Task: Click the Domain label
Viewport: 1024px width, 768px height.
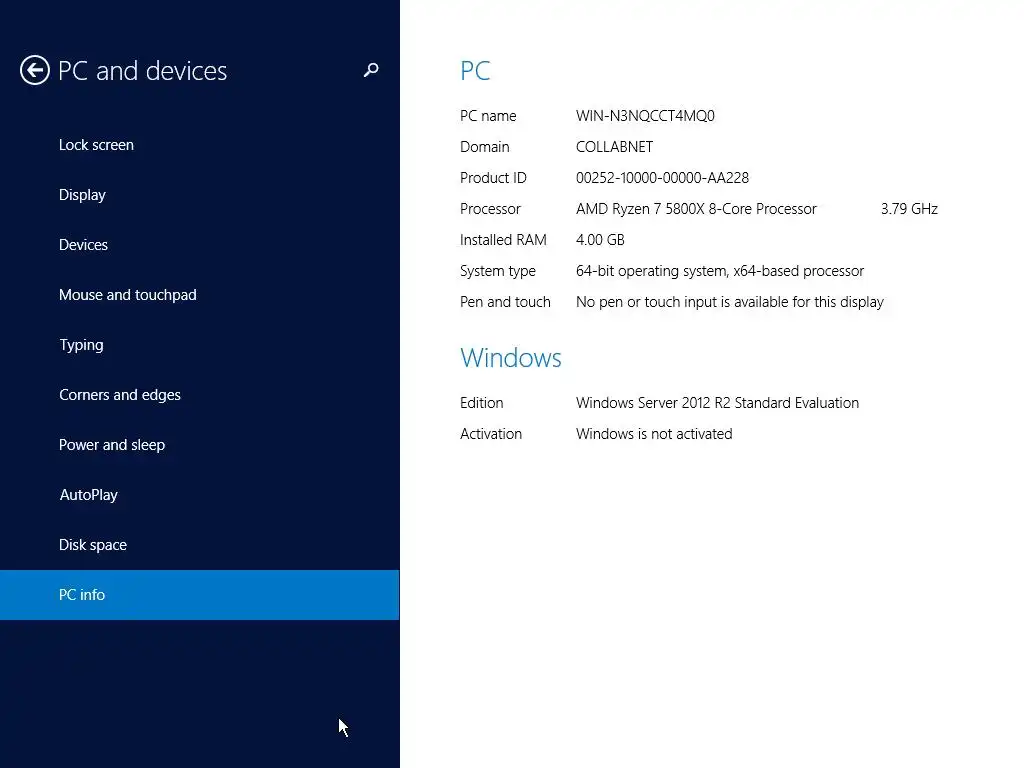Action: tap(485, 147)
